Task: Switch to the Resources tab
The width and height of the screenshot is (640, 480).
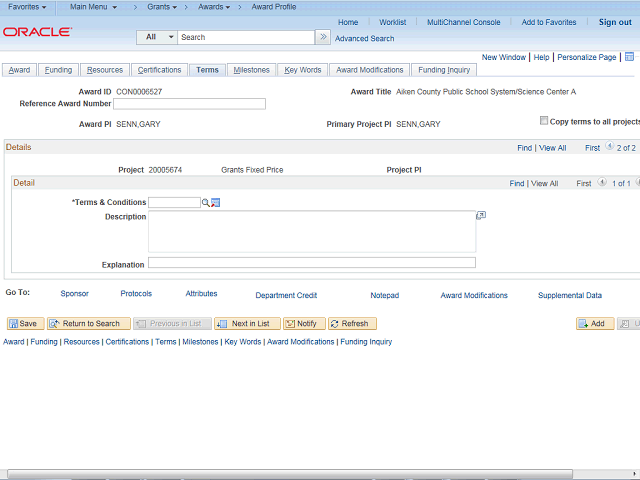Action: [x=105, y=70]
